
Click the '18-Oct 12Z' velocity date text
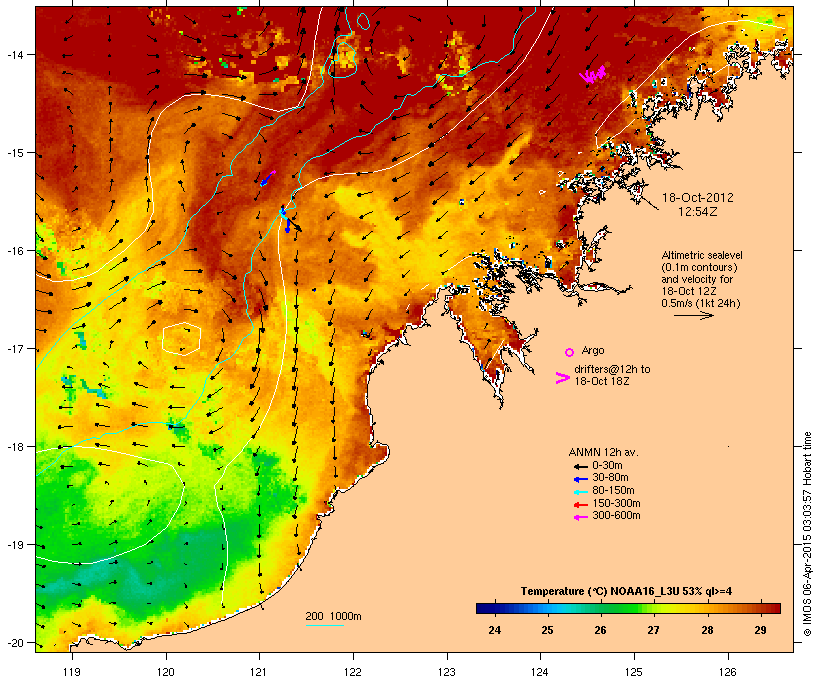(689, 291)
